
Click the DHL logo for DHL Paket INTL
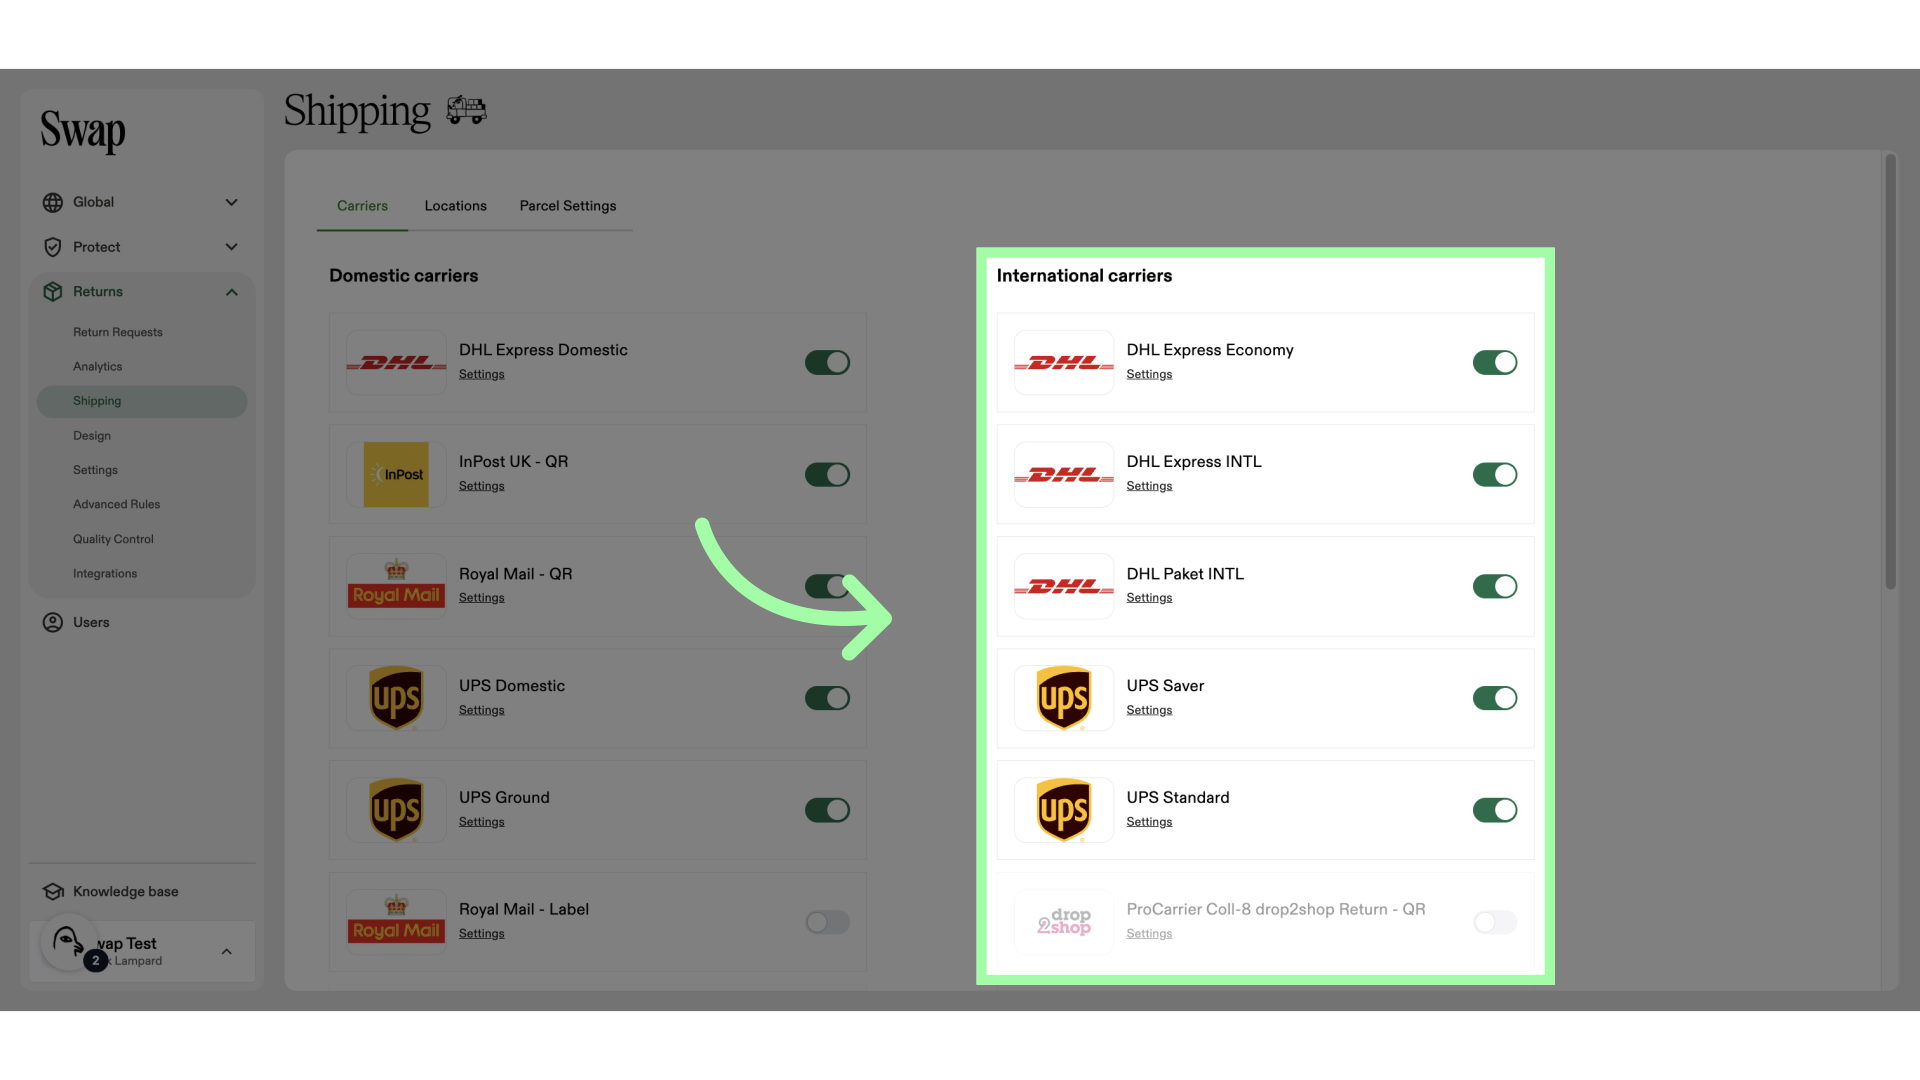(x=1064, y=586)
